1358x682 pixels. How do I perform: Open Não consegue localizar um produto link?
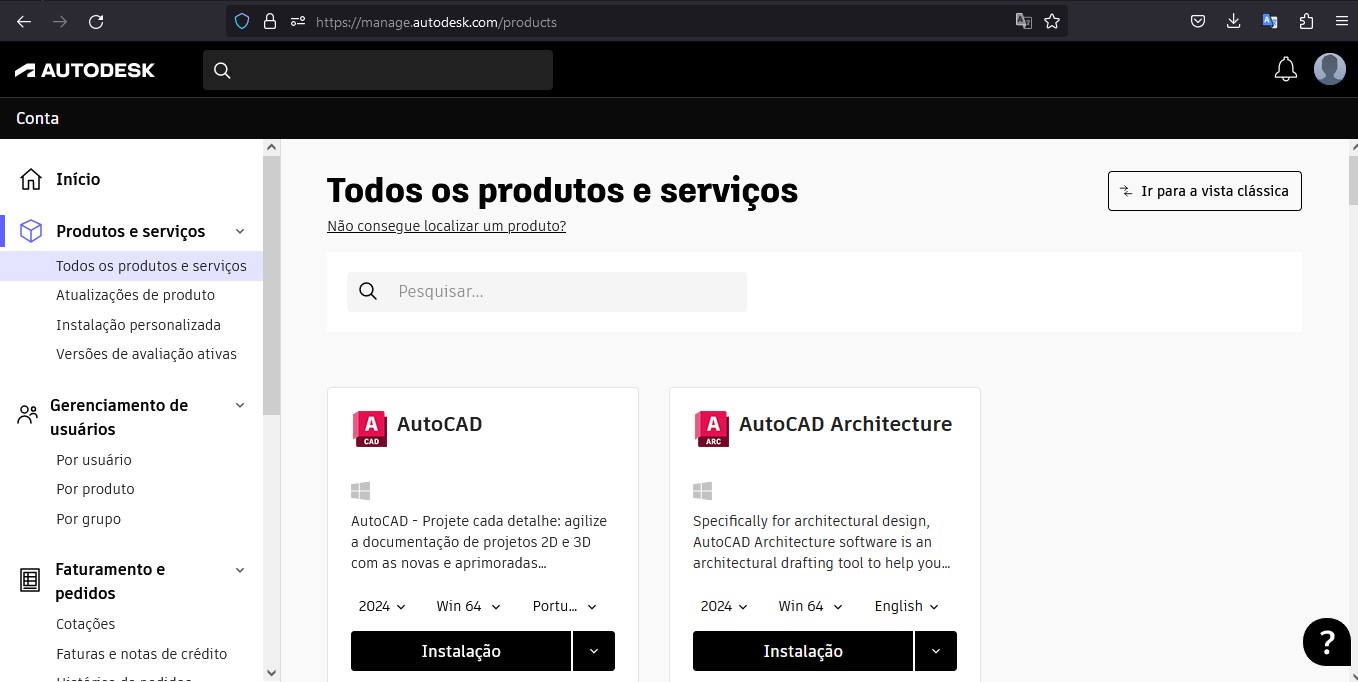pos(446,226)
